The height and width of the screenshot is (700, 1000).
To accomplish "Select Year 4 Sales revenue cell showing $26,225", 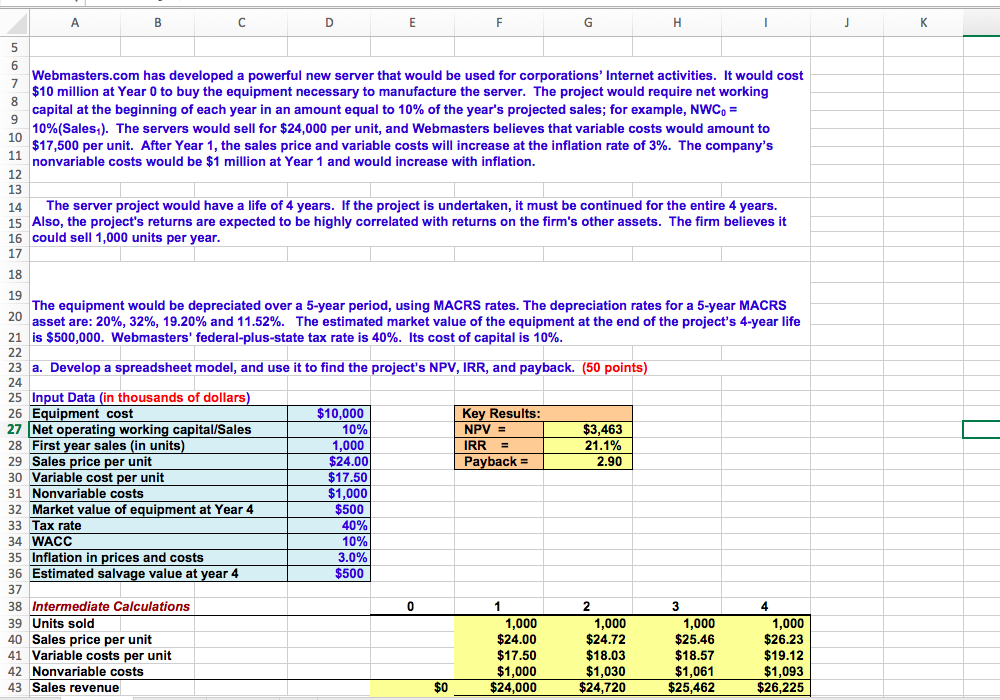I will pyautogui.click(x=765, y=687).
